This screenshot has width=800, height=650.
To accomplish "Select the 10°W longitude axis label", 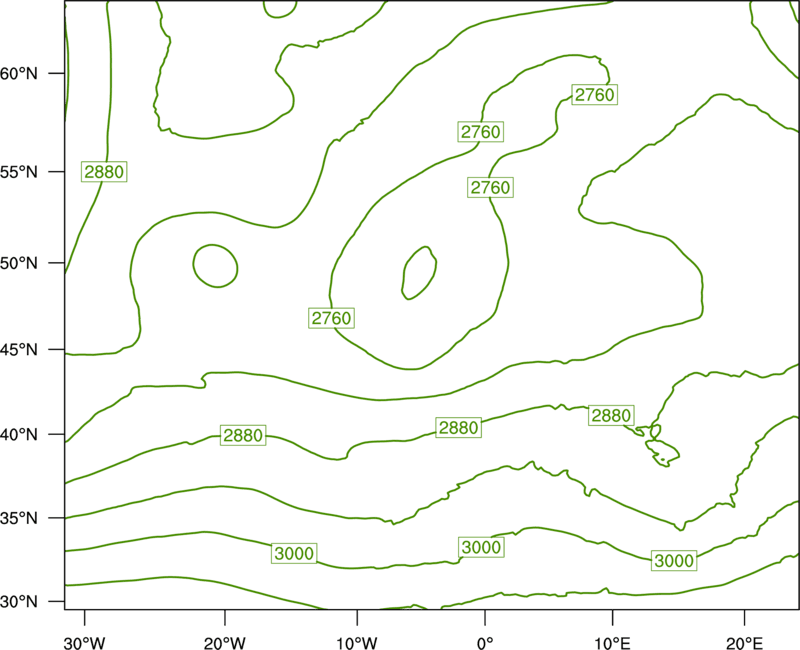I will pyautogui.click(x=357, y=643).
